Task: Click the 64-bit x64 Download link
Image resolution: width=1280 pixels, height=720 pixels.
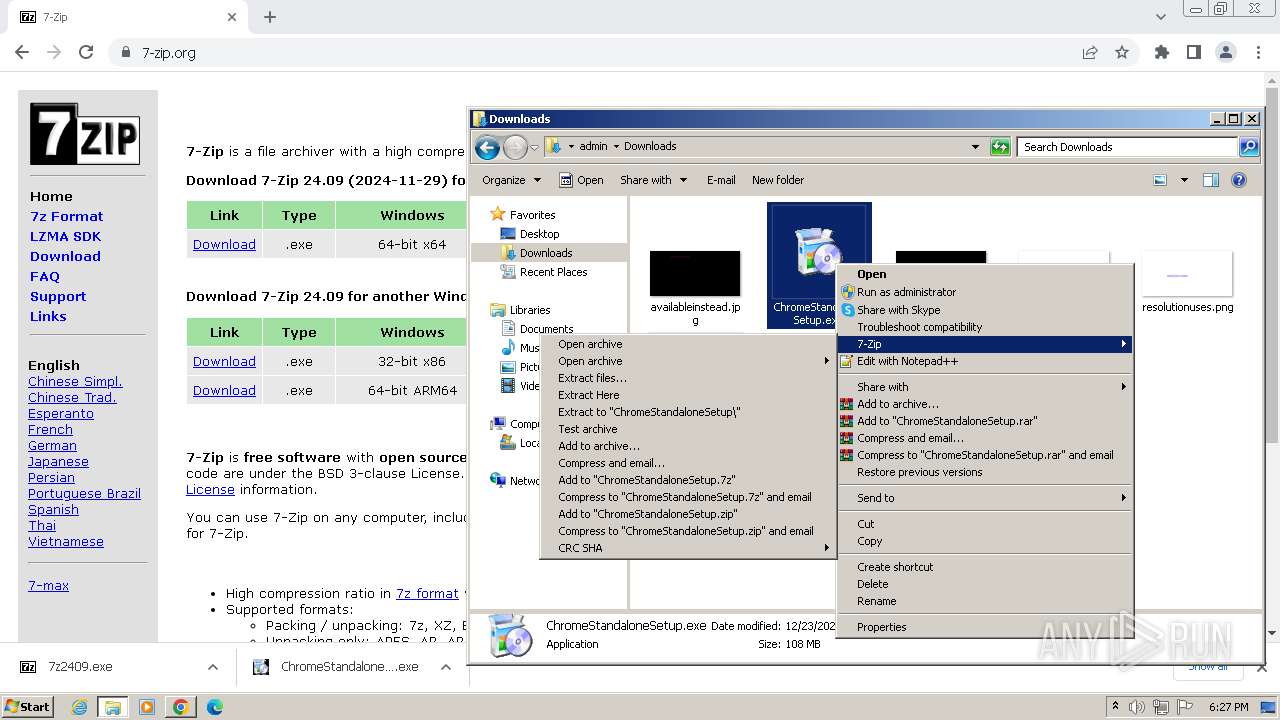Action: point(224,244)
